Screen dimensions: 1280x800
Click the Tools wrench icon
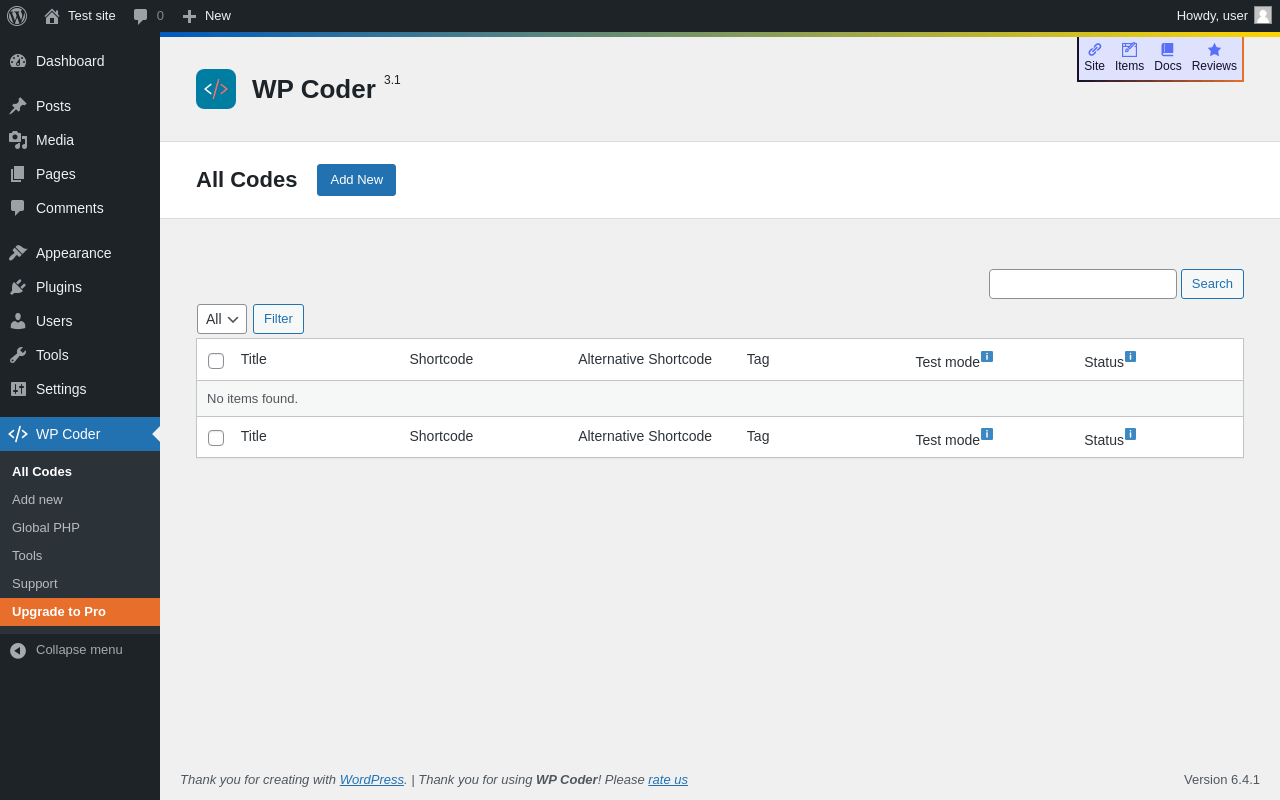point(18,355)
